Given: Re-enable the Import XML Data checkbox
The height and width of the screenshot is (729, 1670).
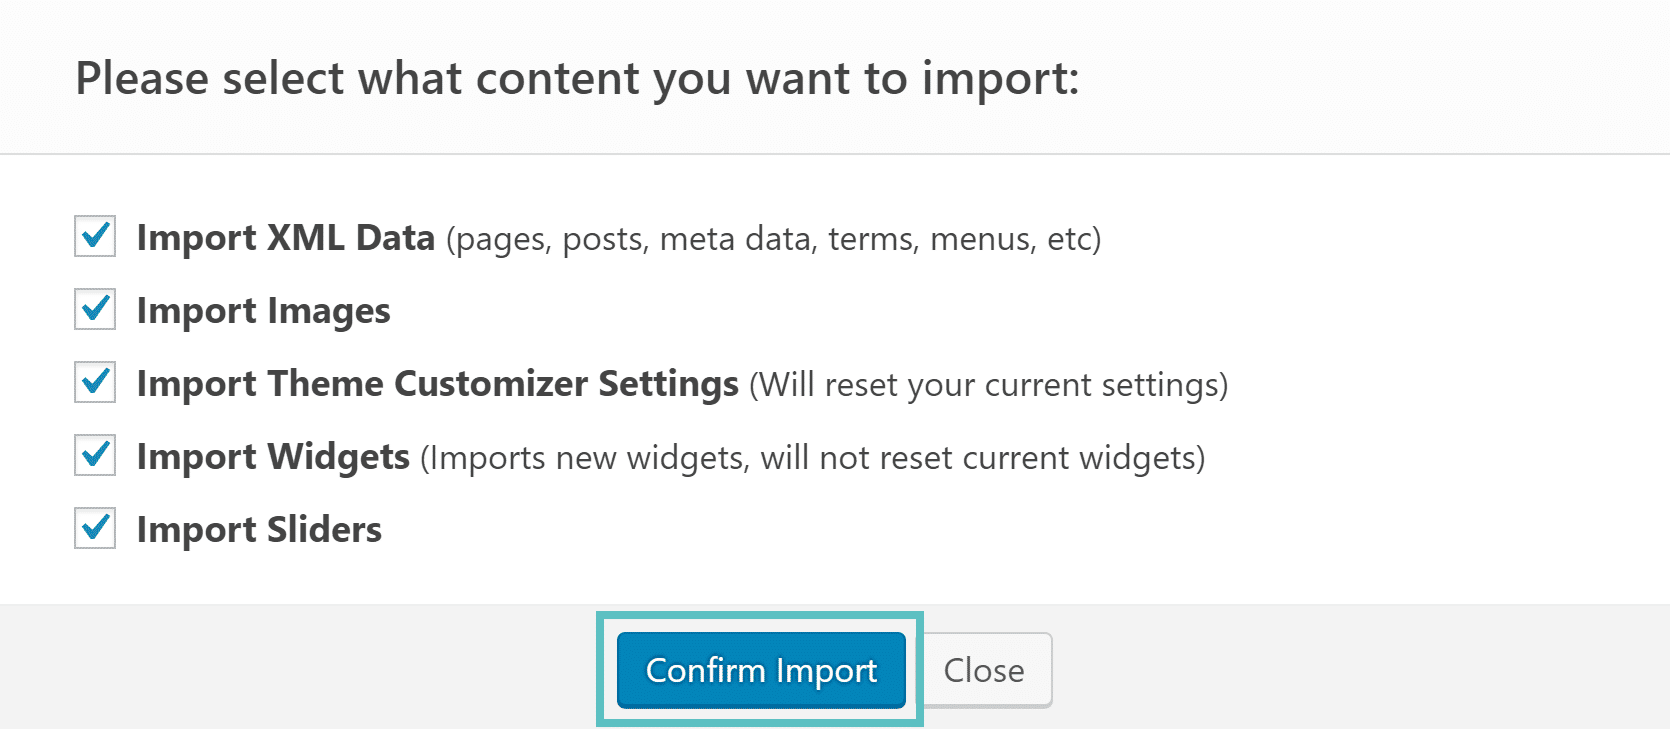Looking at the screenshot, I should coord(93,236).
